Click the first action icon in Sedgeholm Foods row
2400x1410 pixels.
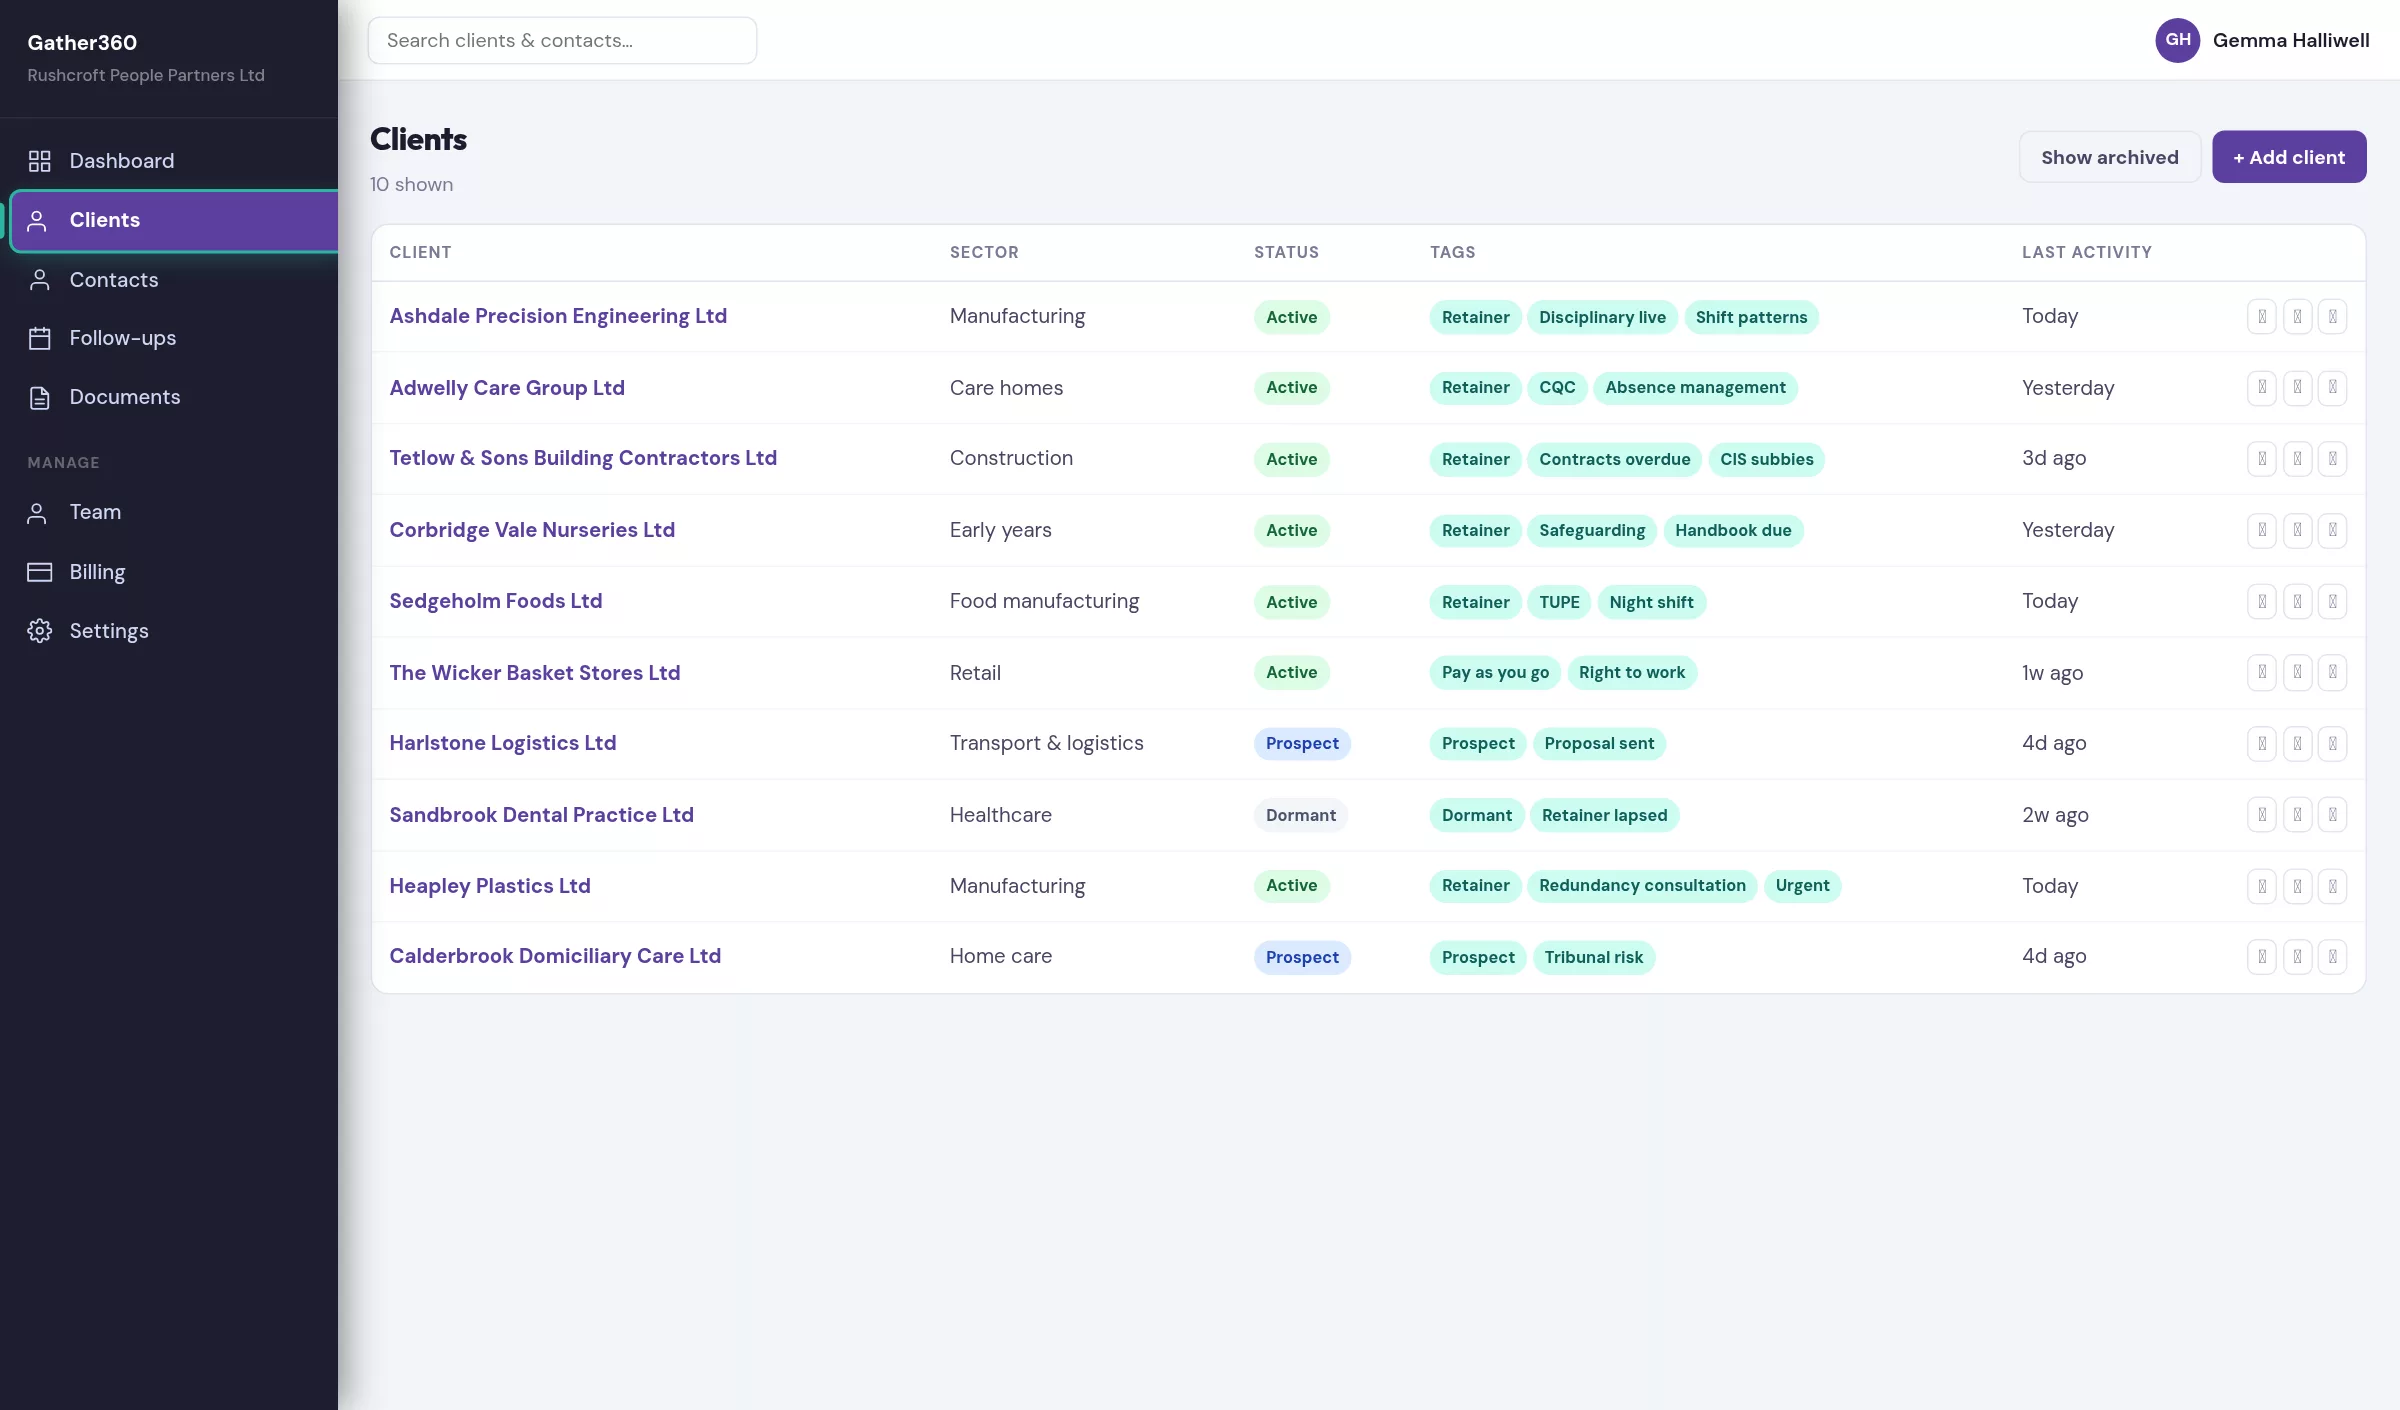coord(2262,602)
